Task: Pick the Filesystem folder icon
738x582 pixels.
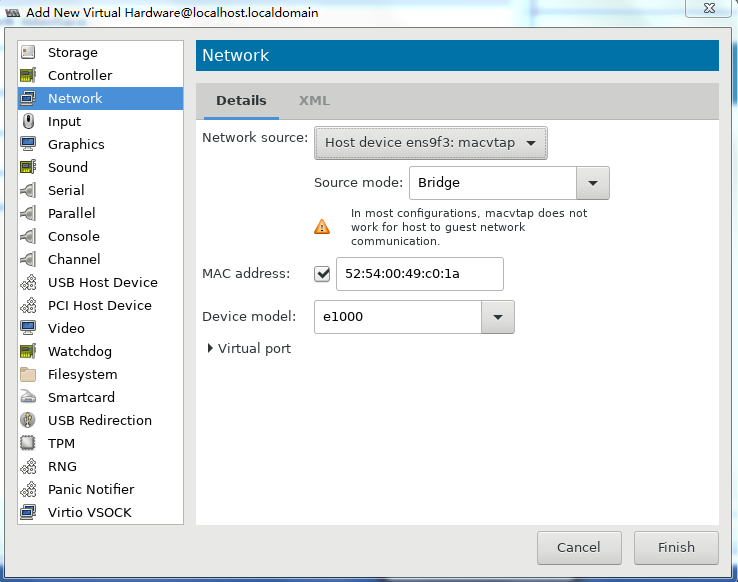Action: pyautogui.click(x=28, y=375)
